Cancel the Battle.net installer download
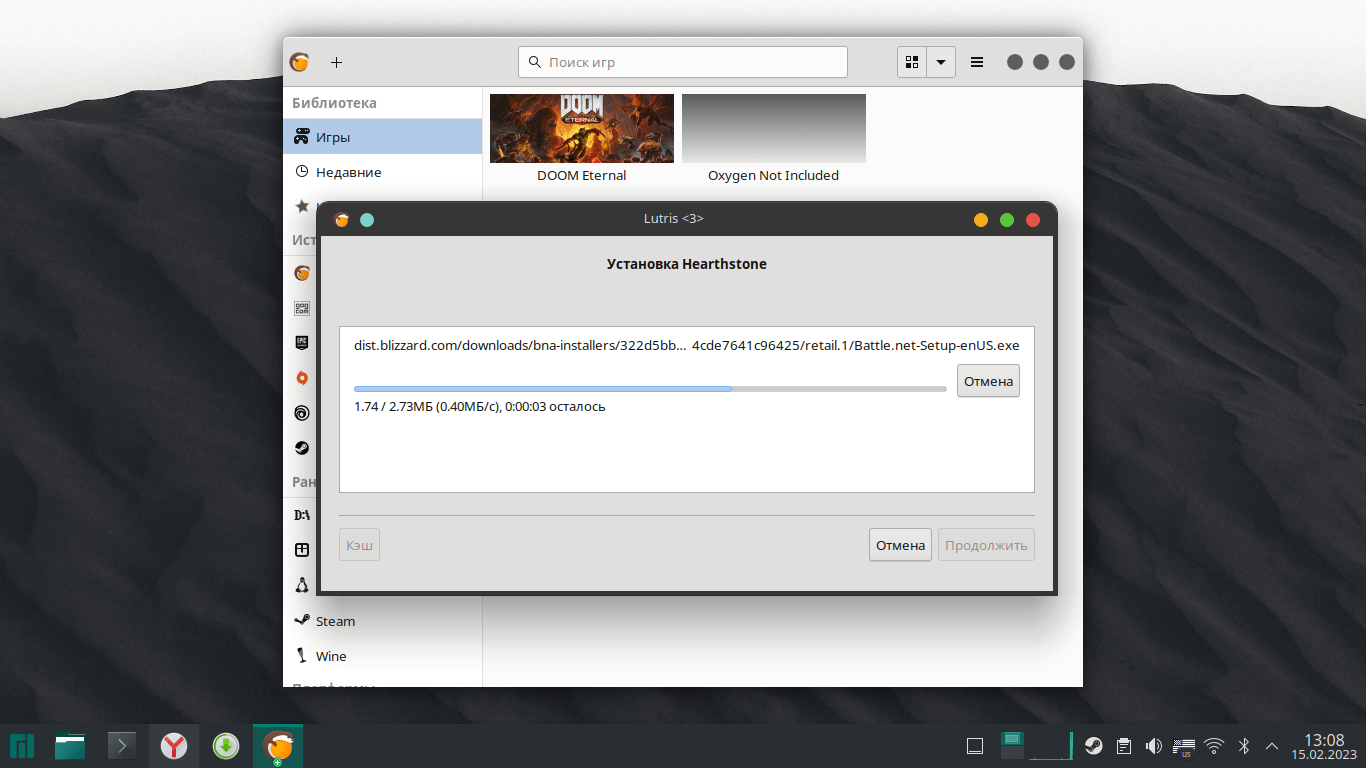 click(988, 381)
